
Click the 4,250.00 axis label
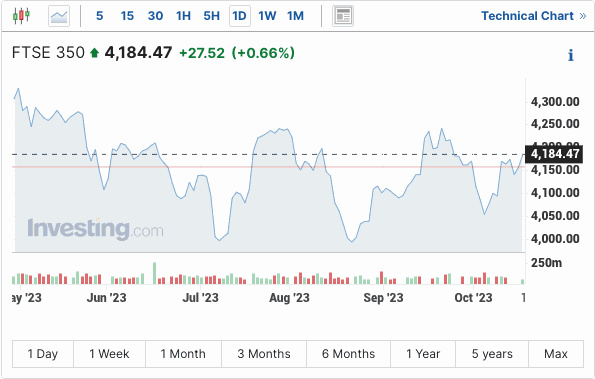point(555,124)
